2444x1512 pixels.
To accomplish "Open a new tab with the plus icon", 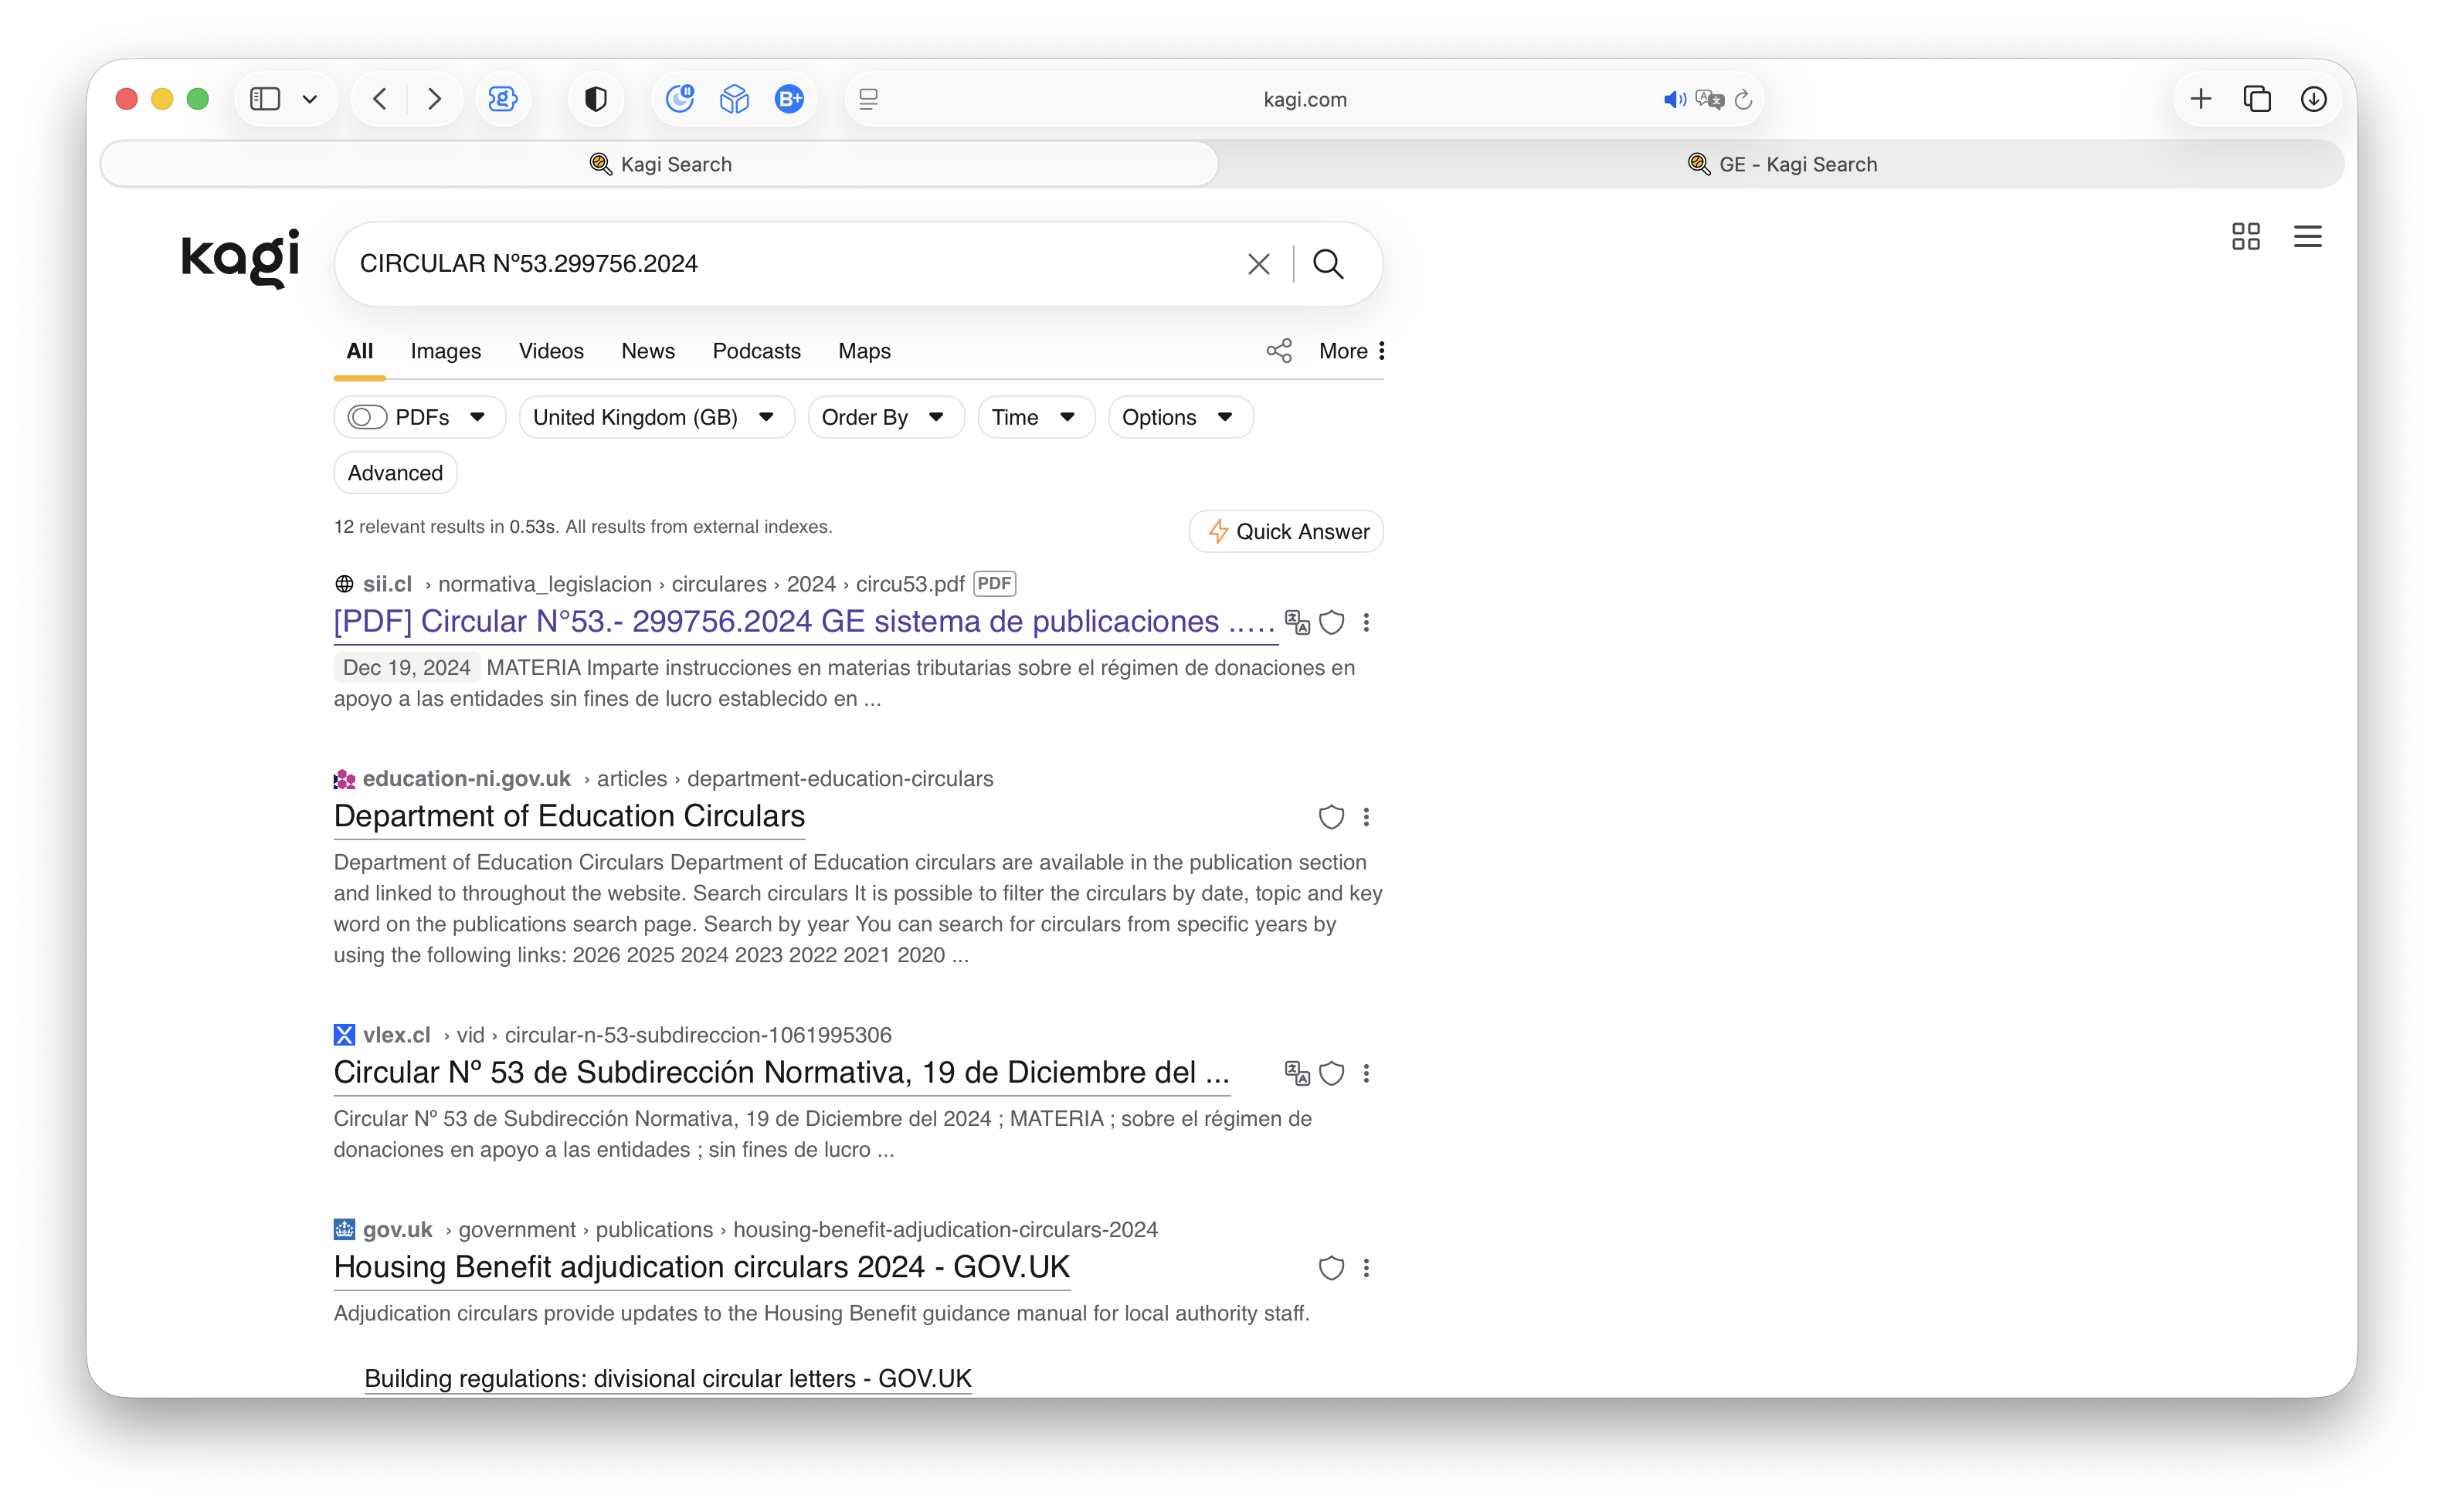I will click(2201, 99).
